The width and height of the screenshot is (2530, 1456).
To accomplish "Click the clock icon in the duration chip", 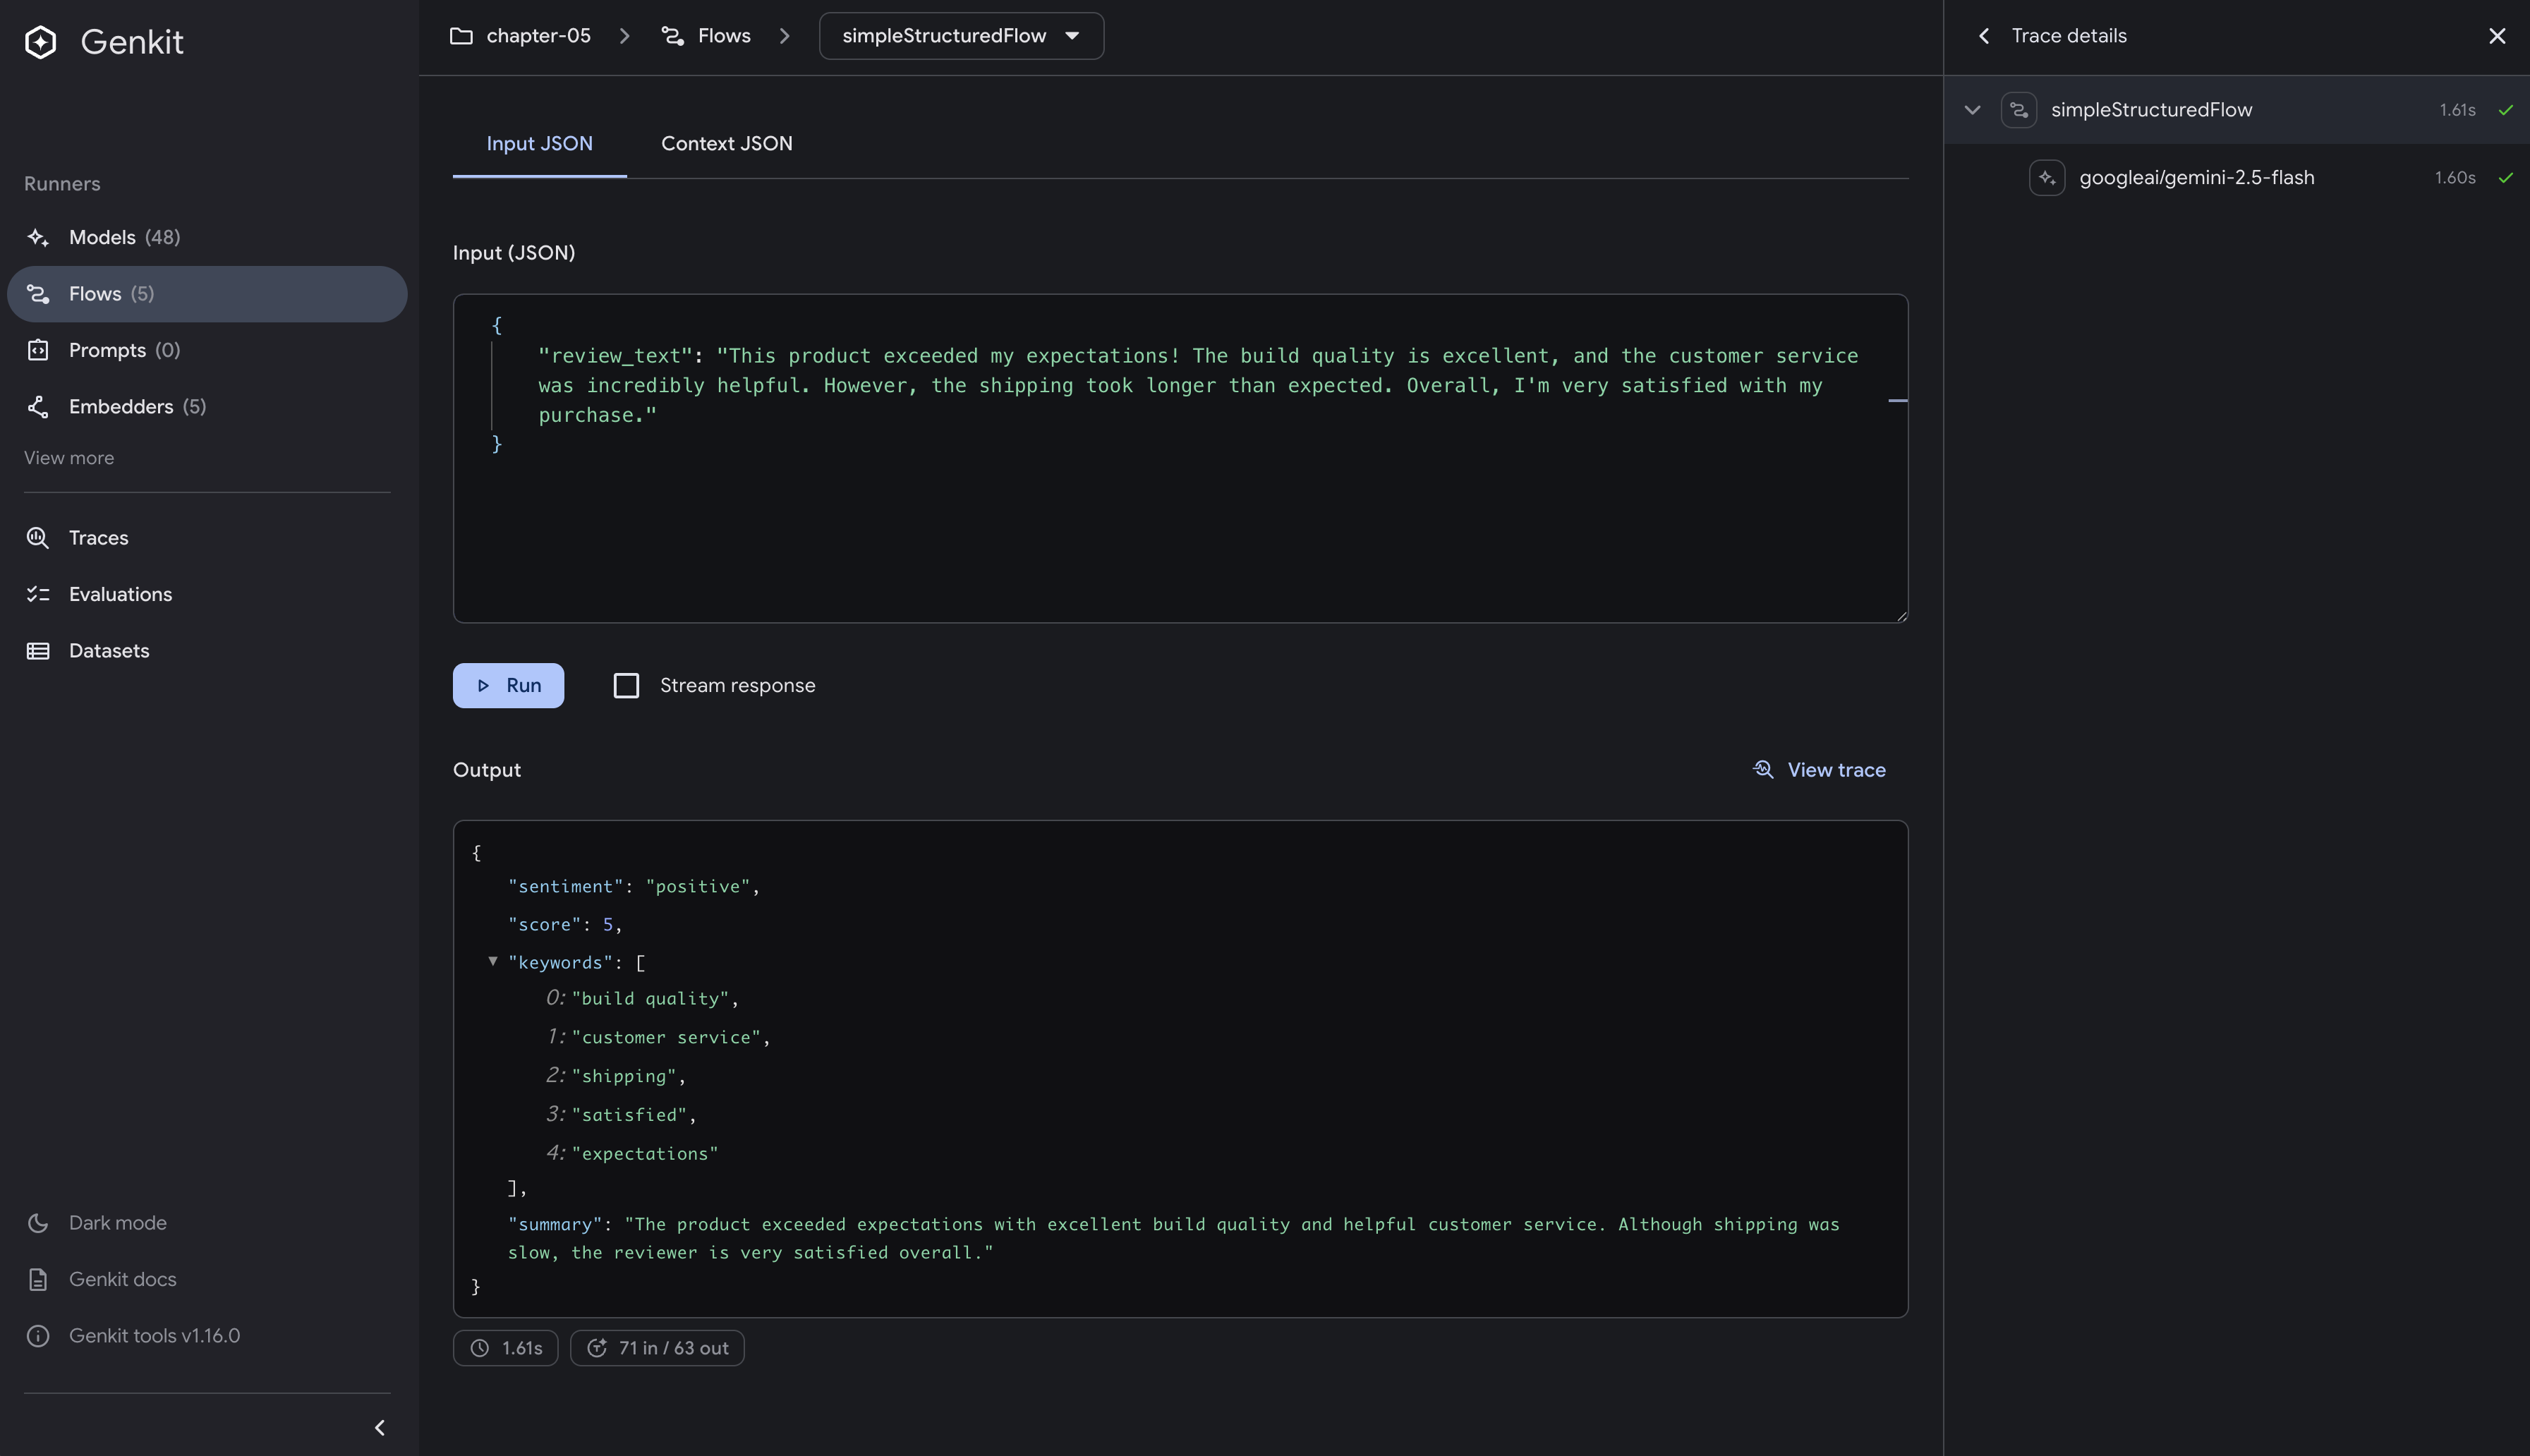I will (480, 1348).
